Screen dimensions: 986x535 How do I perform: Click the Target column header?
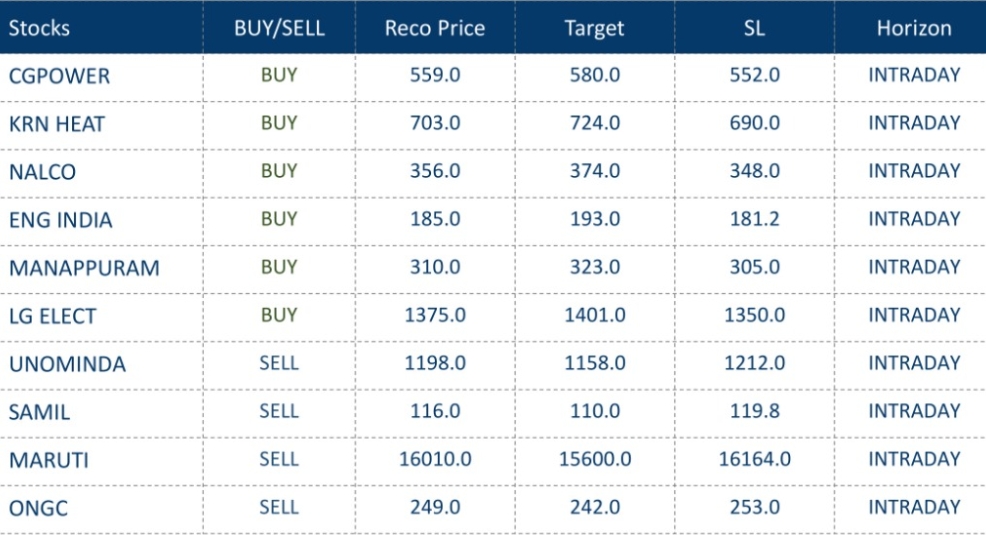click(594, 28)
